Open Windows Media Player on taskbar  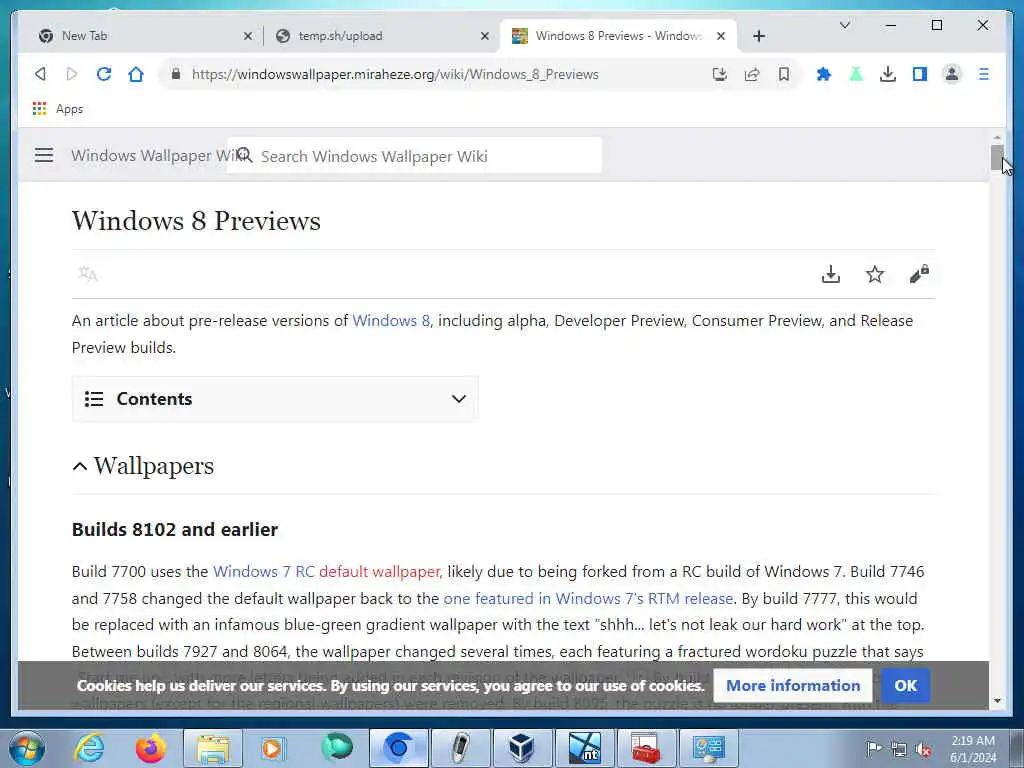pyautogui.click(x=272, y=748)
